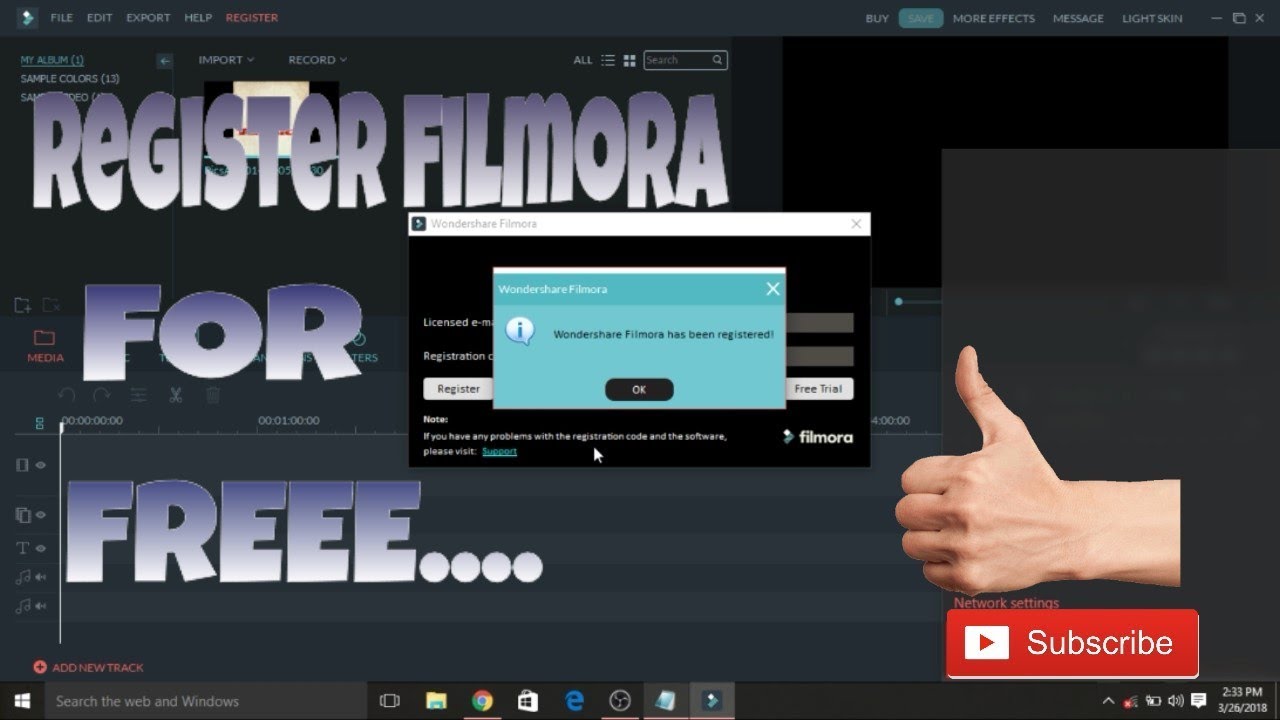Click the text track T icon

point(22,548)
